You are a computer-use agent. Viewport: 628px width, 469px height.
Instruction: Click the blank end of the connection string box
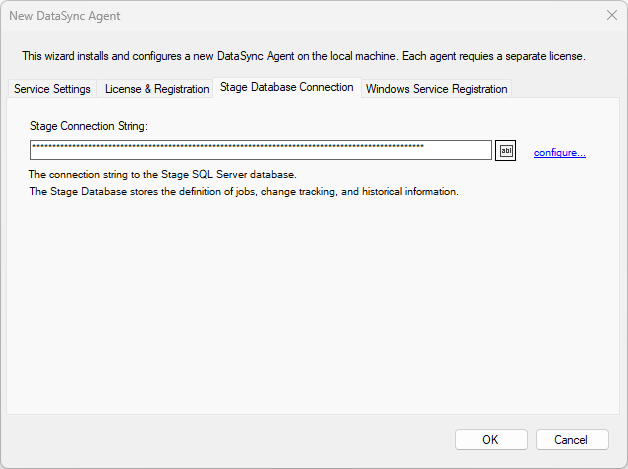[458, 151]
